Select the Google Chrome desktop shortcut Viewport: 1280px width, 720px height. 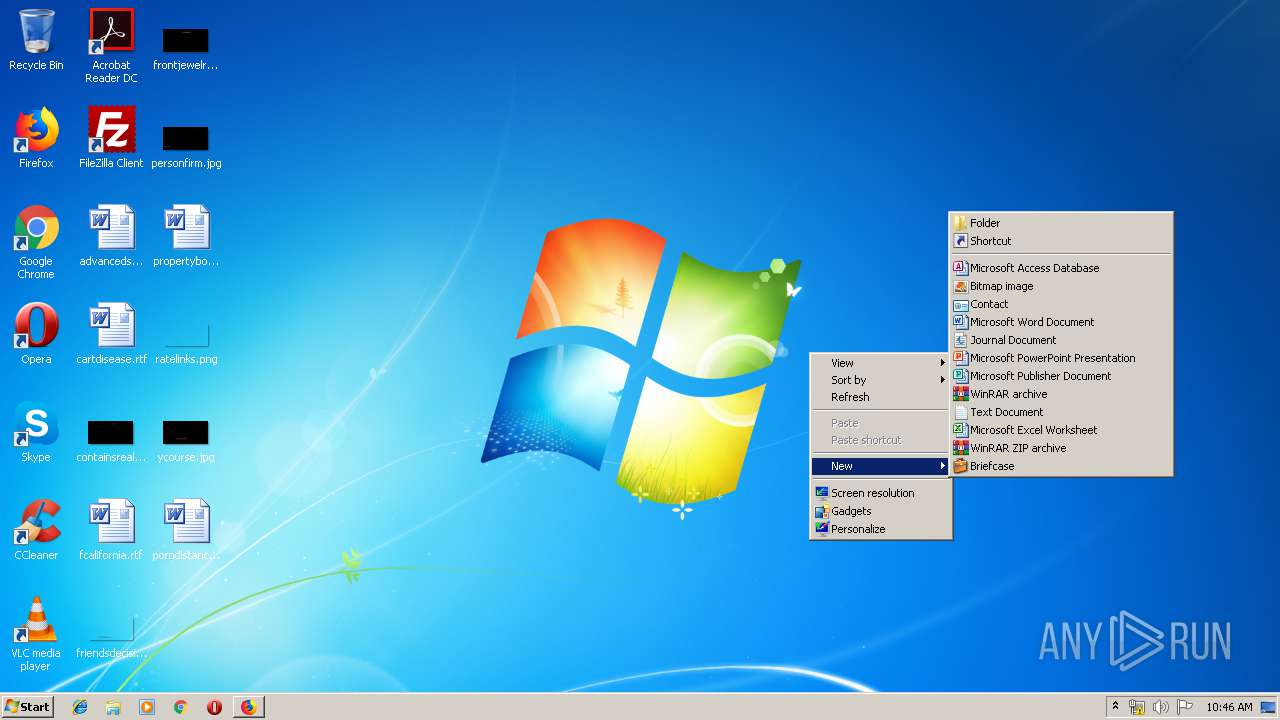[36, 243]
